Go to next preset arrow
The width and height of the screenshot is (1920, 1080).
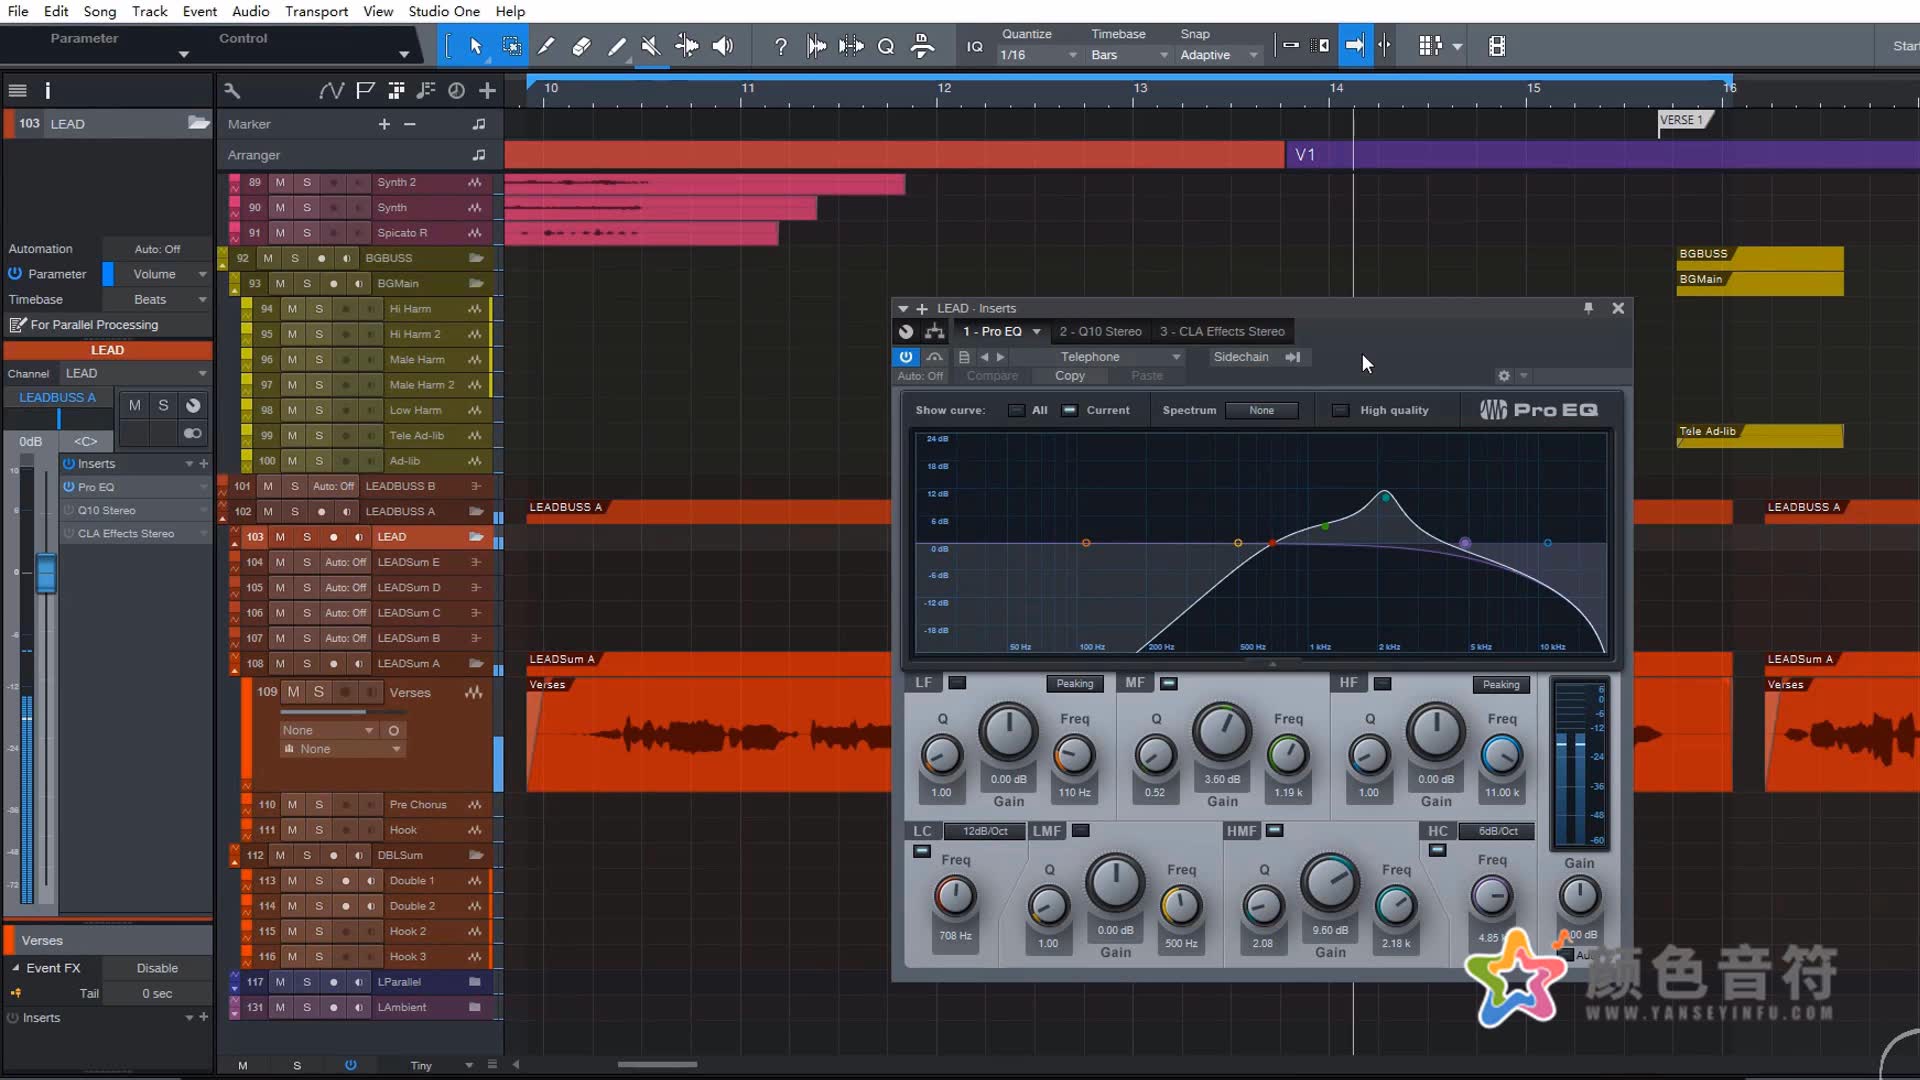tap(1000, 357)
